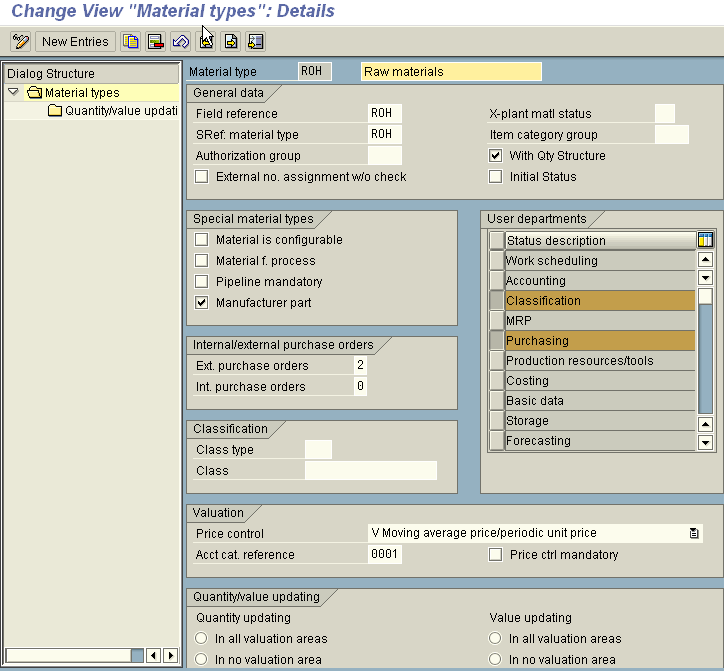Image resolution: width=724 pixels, height=671 pixels.
Task: Click the Dialog Structure left scroll arrow
Action: point(154,655)
